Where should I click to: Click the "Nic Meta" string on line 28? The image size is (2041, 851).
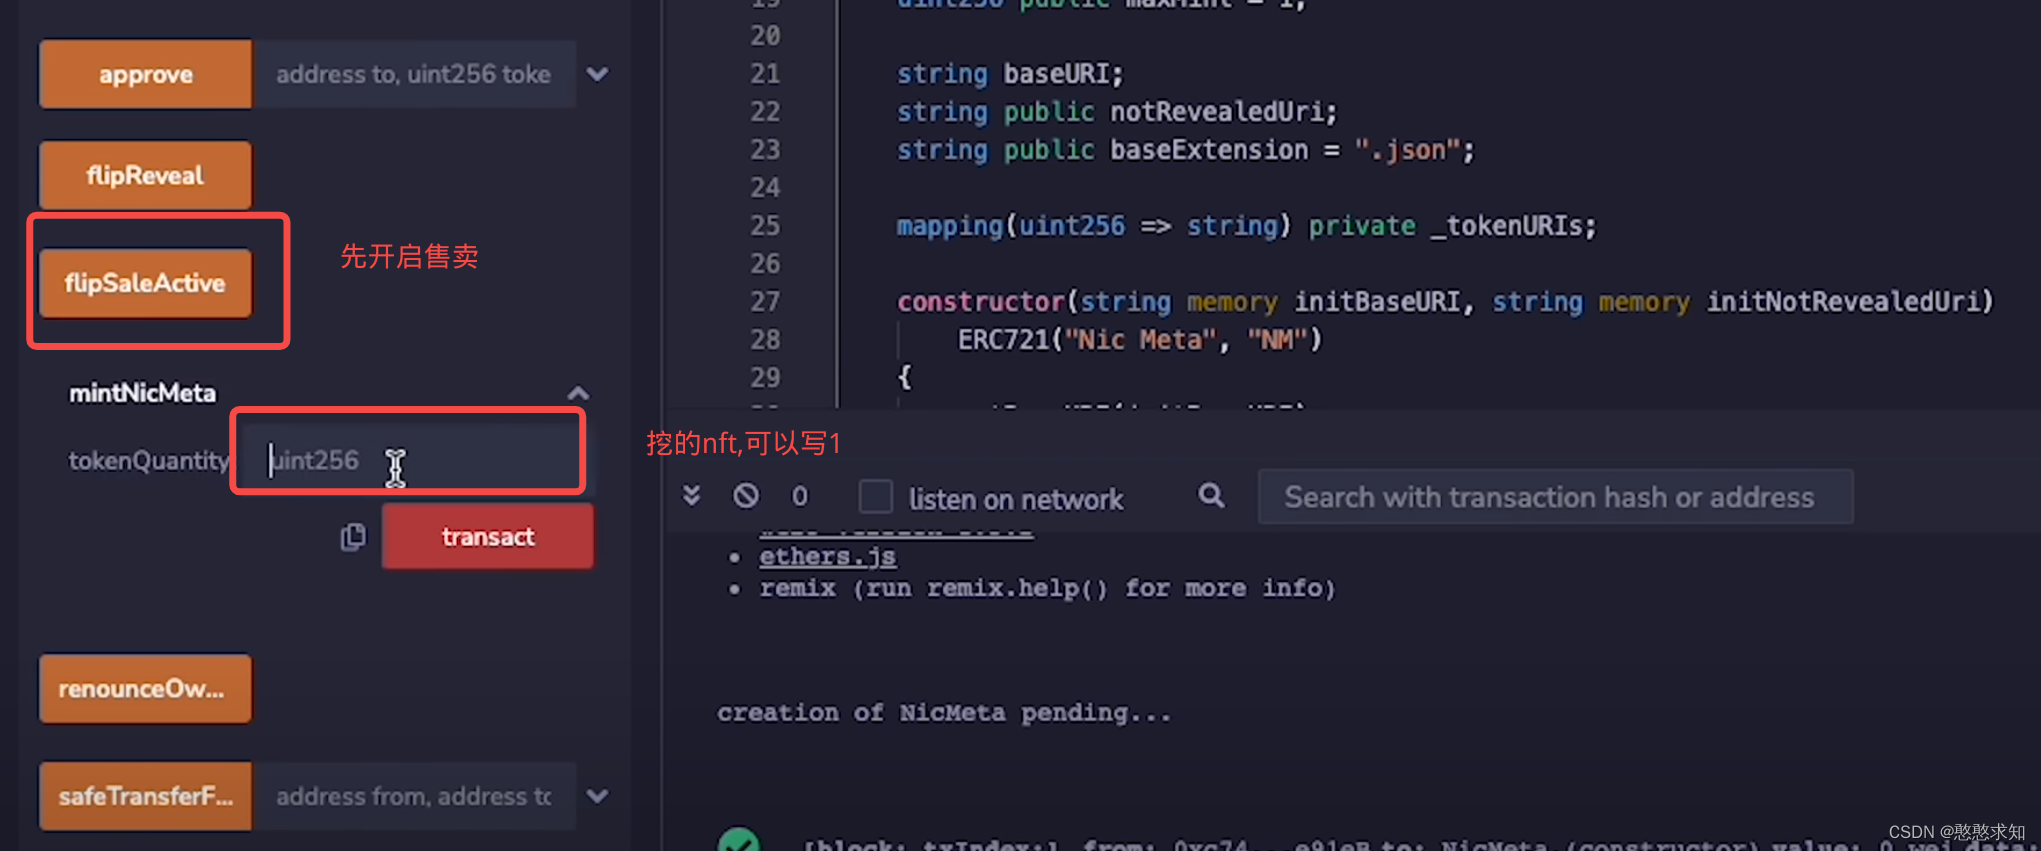point(1140,340)
